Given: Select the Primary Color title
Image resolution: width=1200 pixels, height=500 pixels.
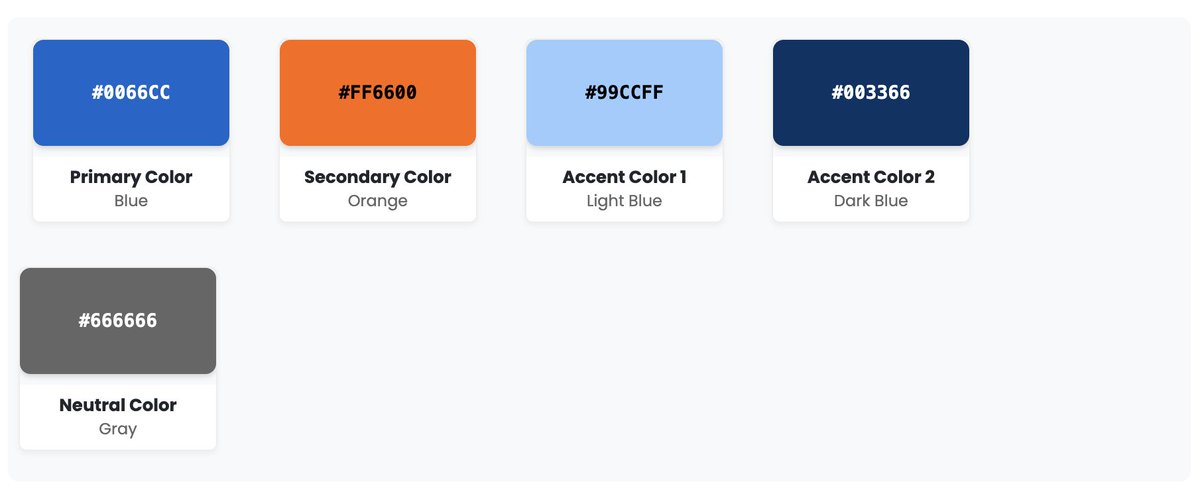Looking at the screenshot, I should 131,177.
